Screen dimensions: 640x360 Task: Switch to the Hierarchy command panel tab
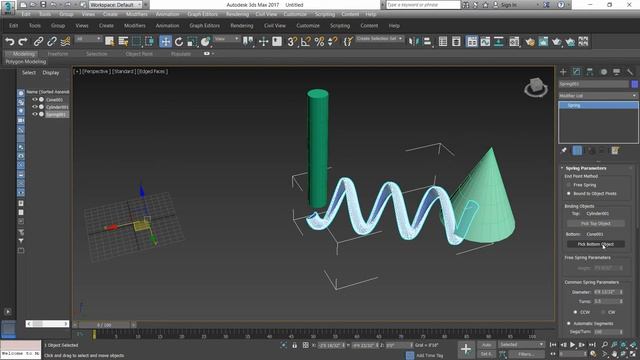pyautogui.click(x=590, y=72)
